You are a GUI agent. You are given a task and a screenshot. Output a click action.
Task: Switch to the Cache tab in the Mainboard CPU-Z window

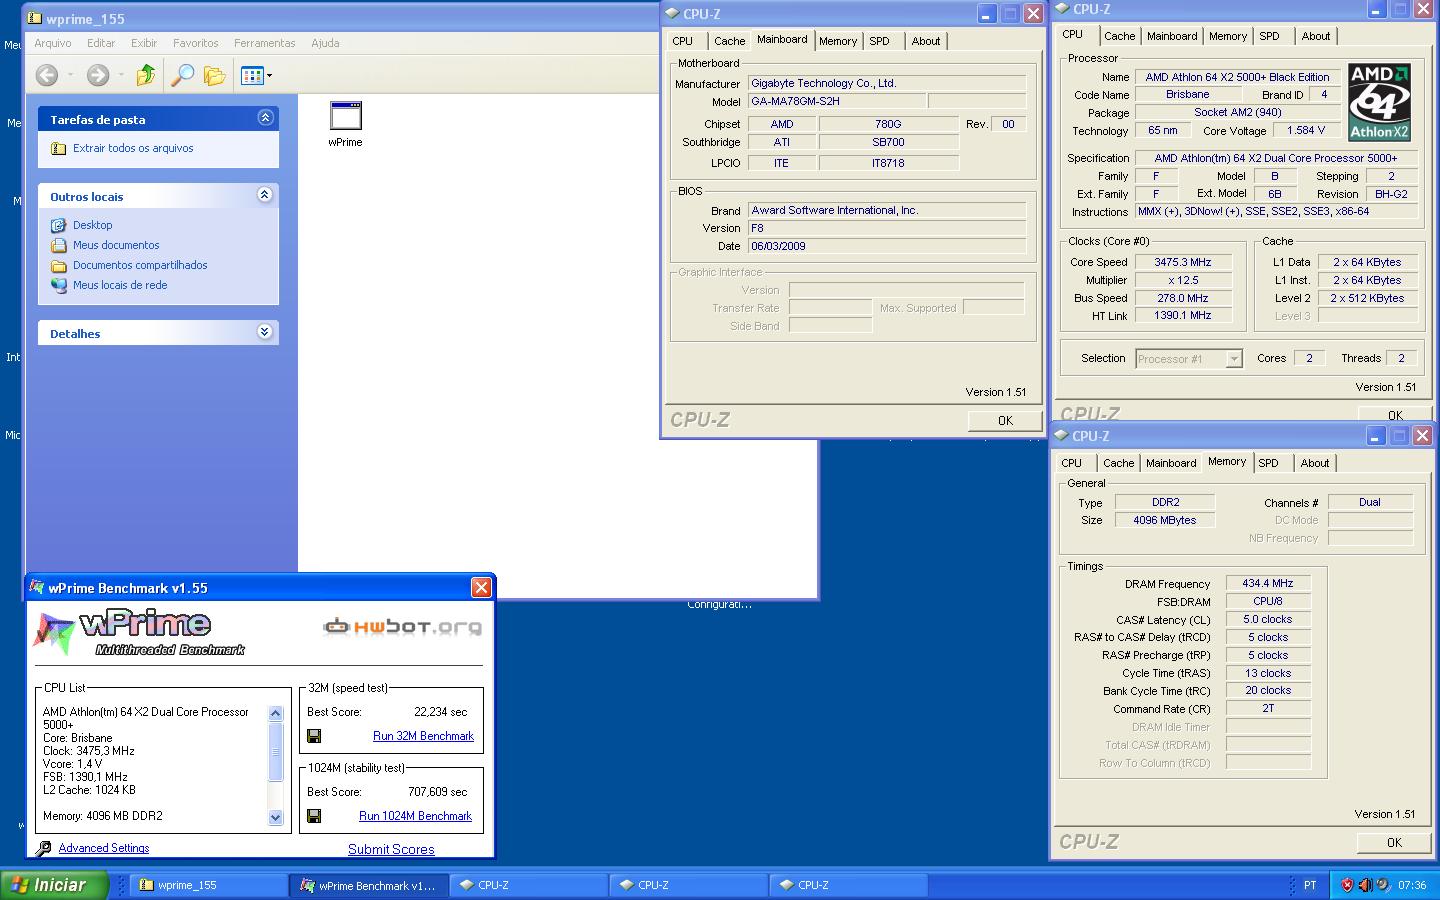coord(729,41)
